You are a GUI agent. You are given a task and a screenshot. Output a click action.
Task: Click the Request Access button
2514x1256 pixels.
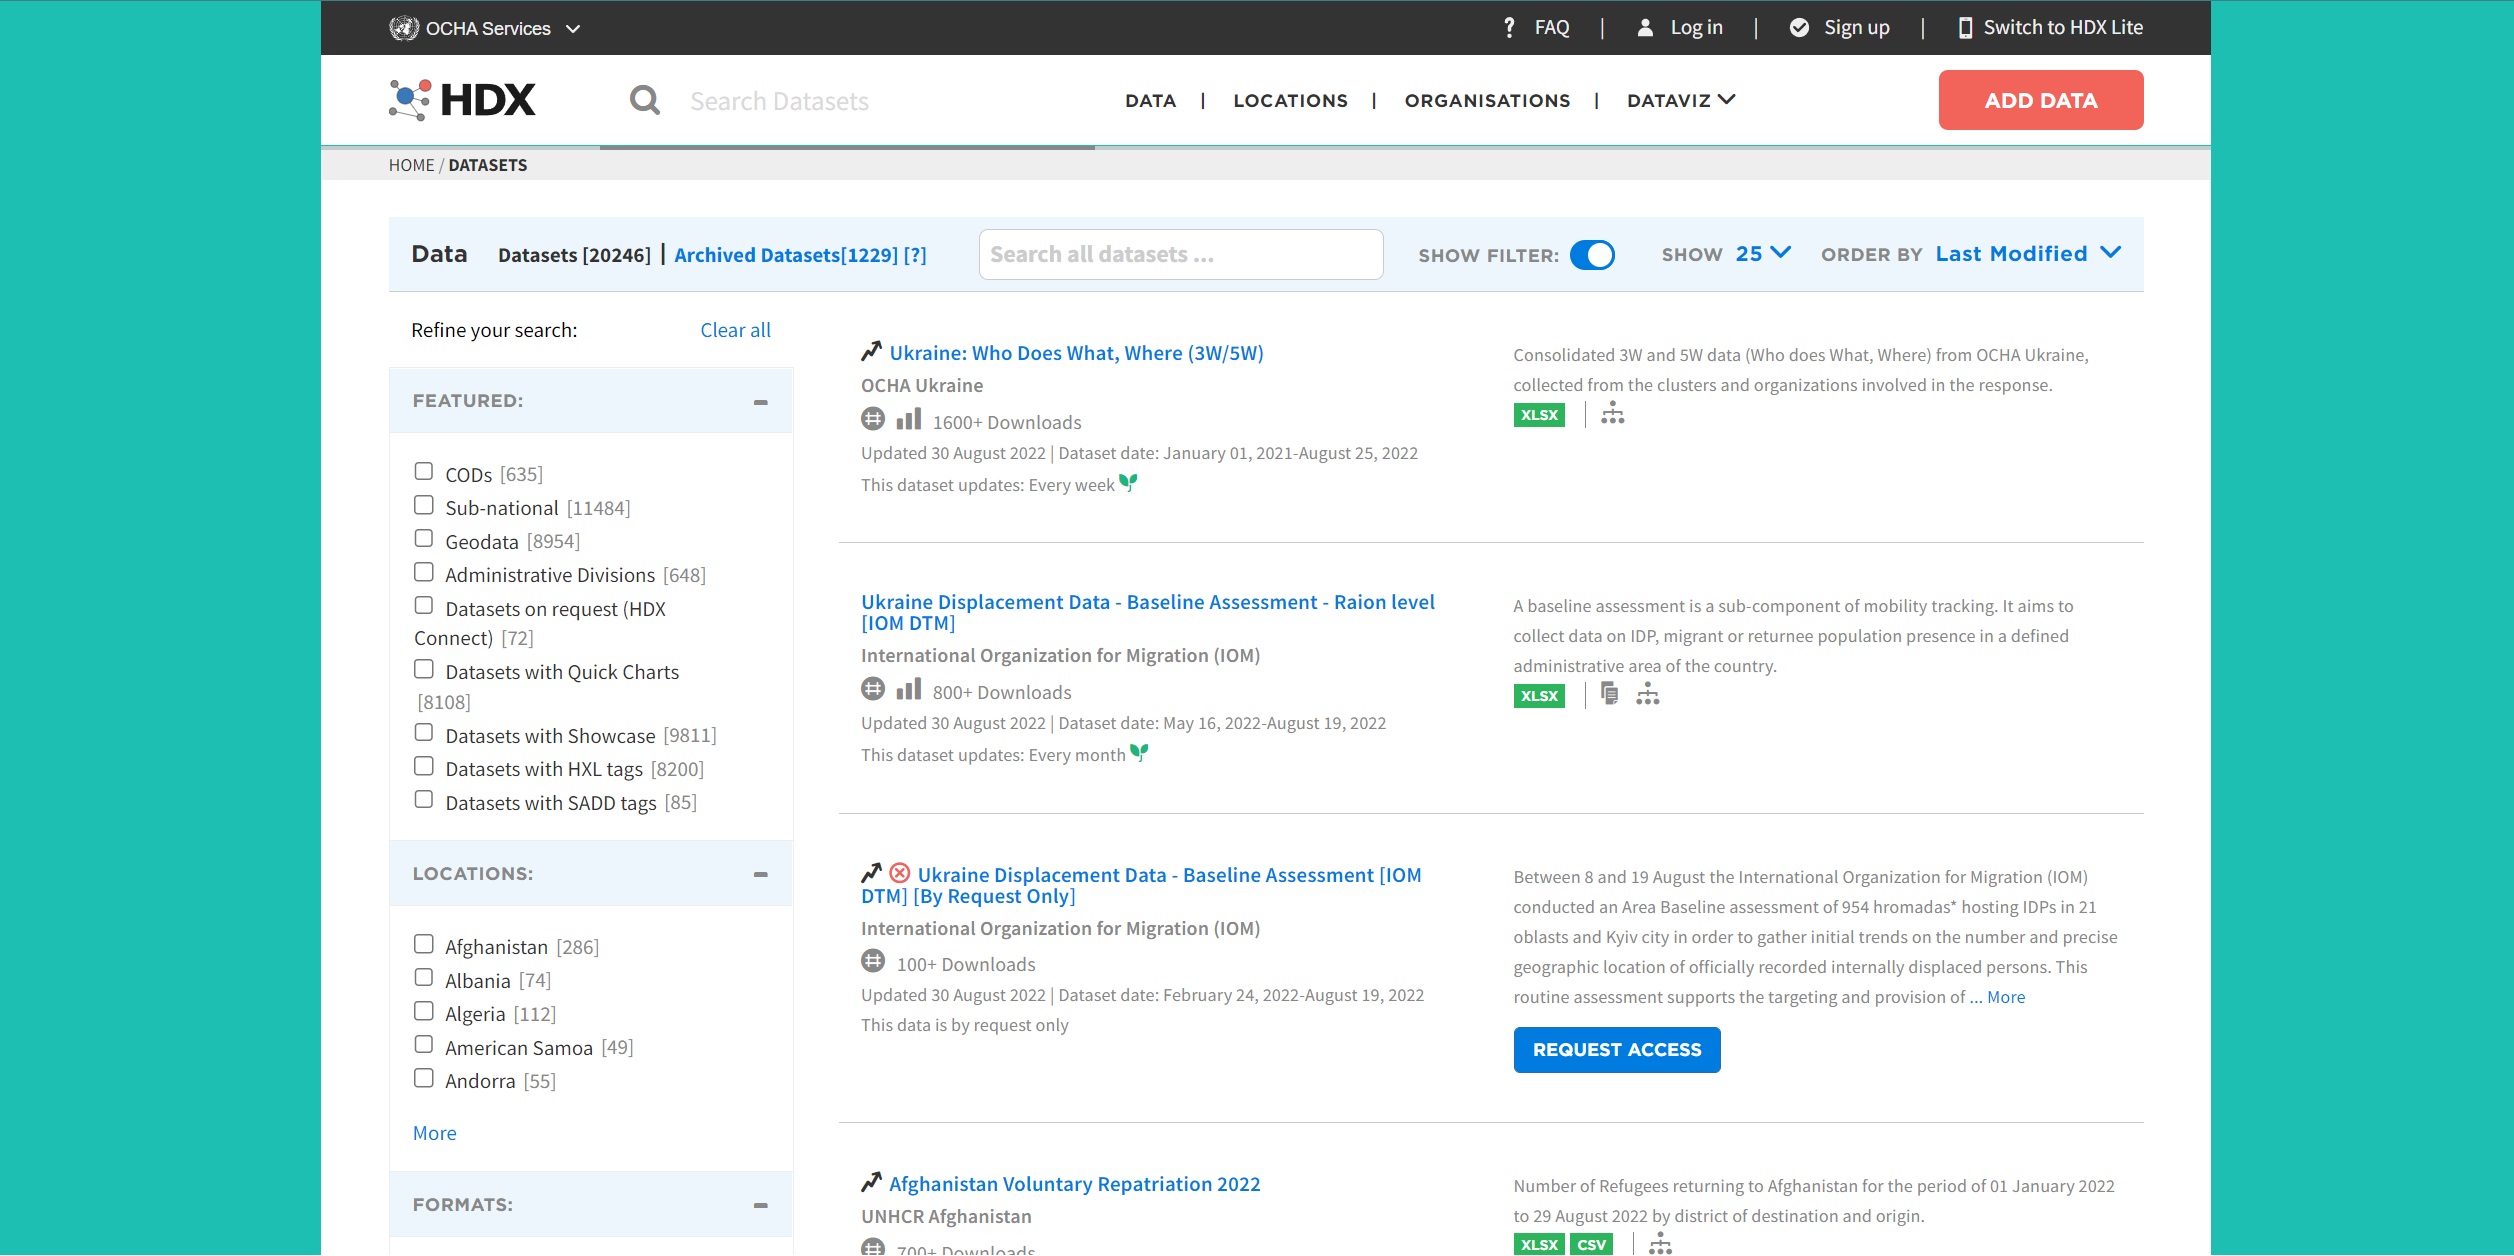1616,1050
